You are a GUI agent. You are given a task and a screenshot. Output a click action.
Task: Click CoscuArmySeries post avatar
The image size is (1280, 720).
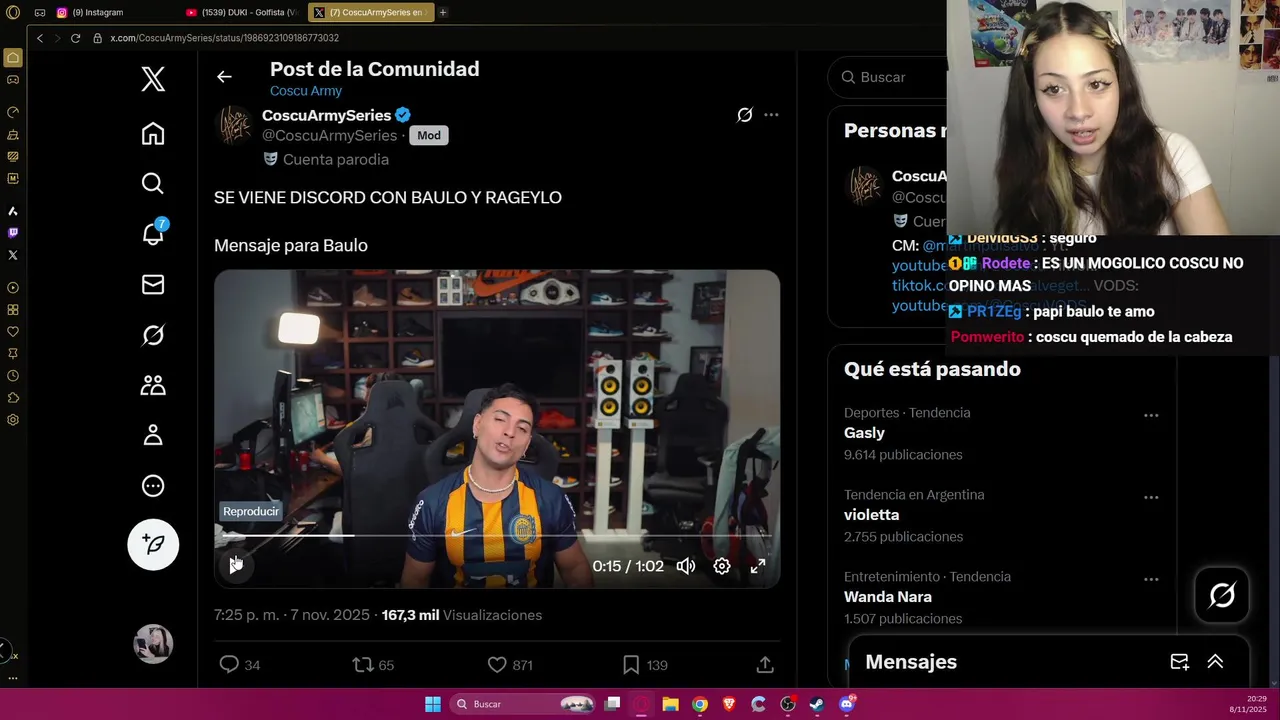pos(235,125)
